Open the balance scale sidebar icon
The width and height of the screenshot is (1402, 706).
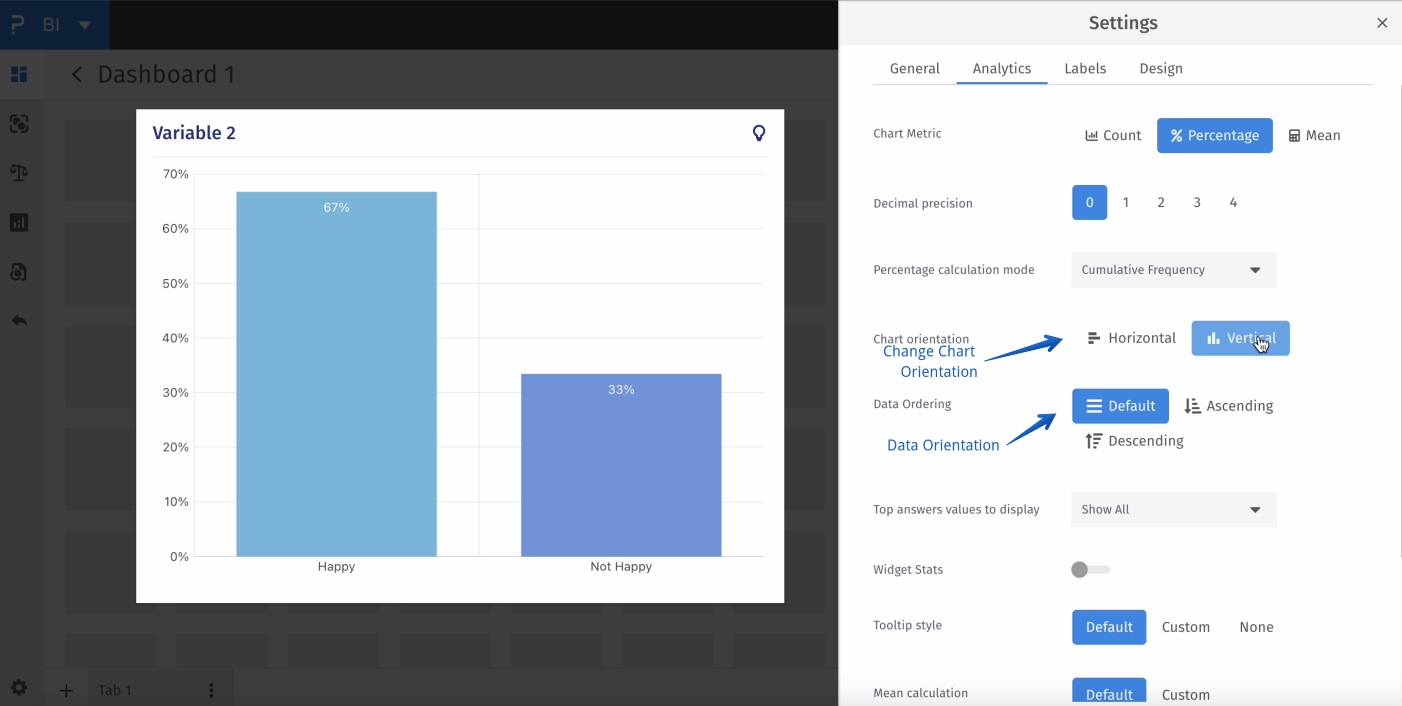click(19, 173)
